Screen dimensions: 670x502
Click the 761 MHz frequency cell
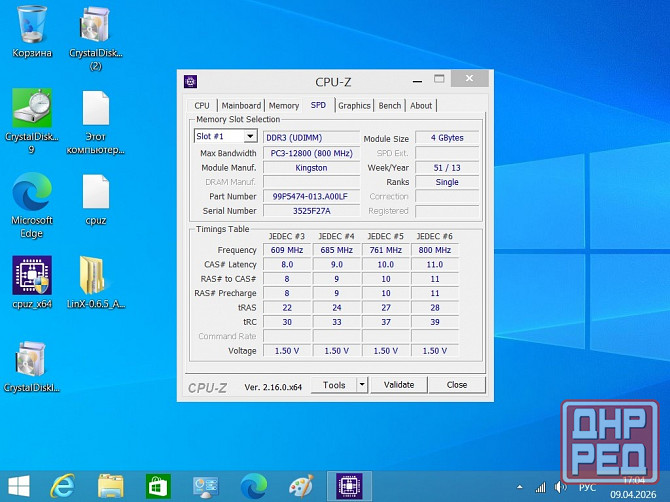(x=386, y=250)
